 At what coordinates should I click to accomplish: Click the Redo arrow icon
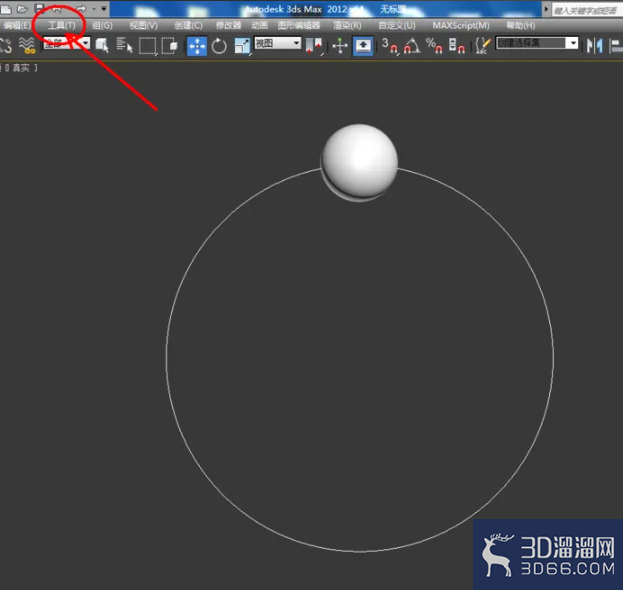(x=81, y=8)
